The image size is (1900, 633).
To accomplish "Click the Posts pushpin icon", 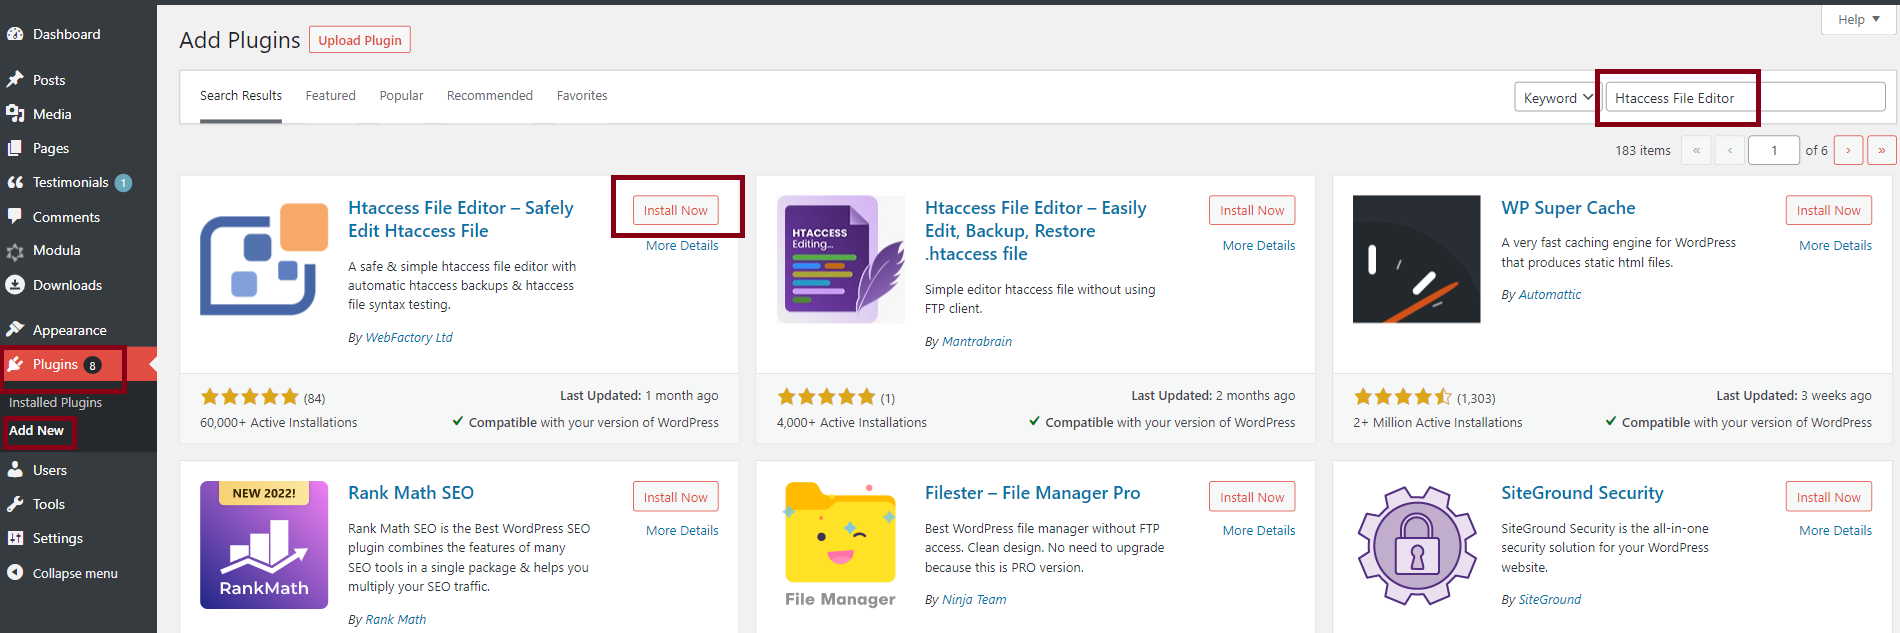I will point(15,80).
